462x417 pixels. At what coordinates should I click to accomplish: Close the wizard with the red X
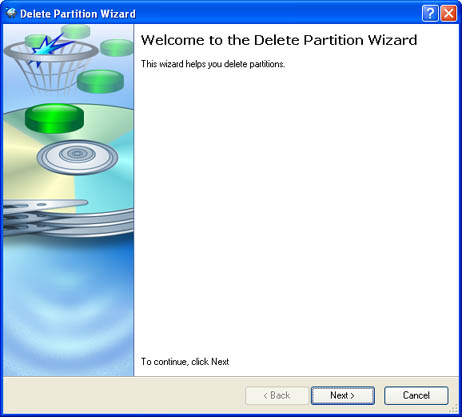tap(449, 14)
